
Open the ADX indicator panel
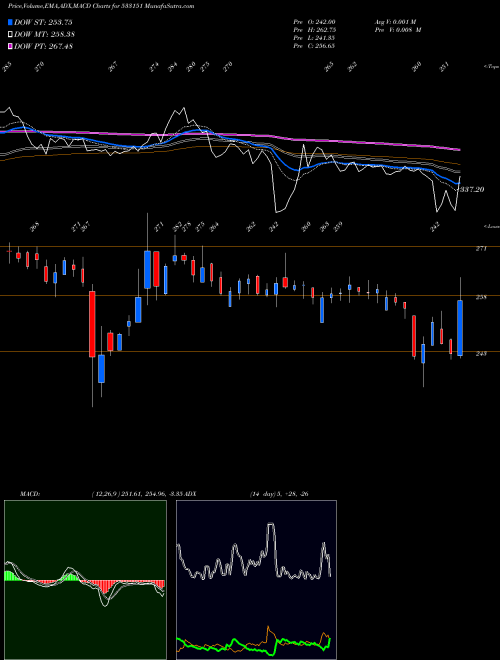tap(256, 580)
